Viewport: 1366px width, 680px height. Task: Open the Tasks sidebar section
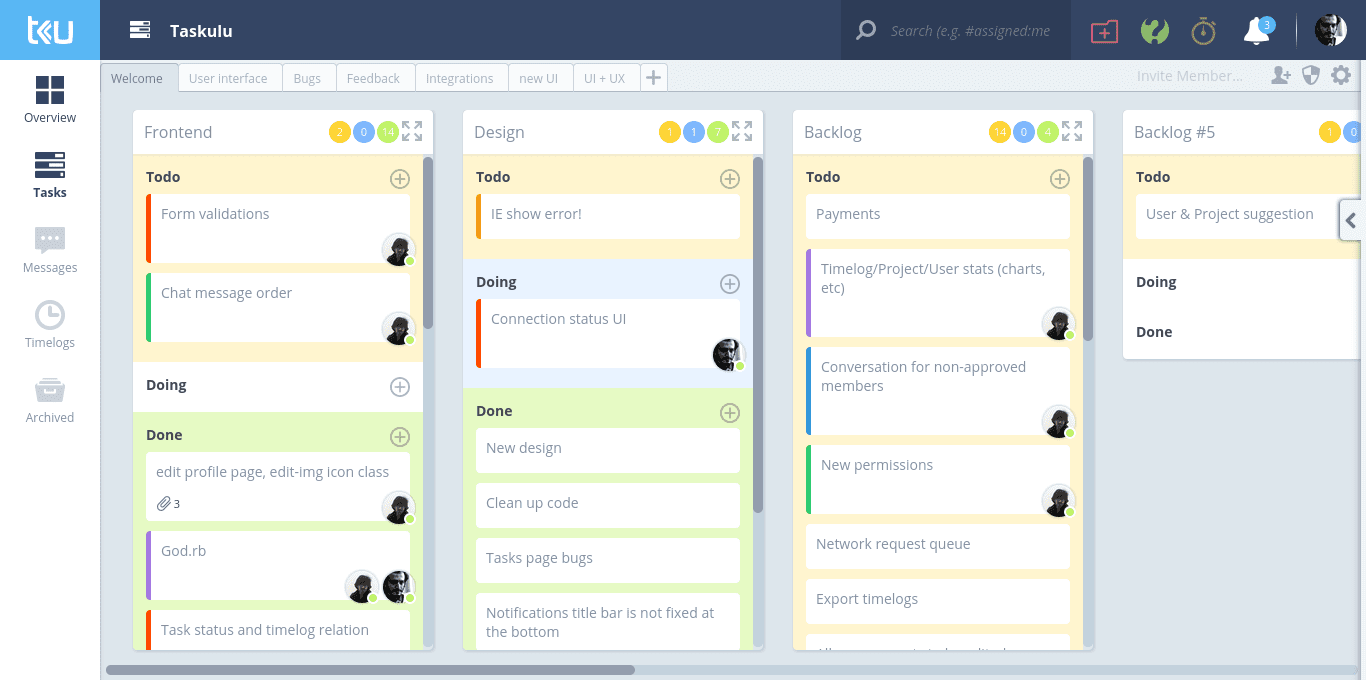click(50, 175)
